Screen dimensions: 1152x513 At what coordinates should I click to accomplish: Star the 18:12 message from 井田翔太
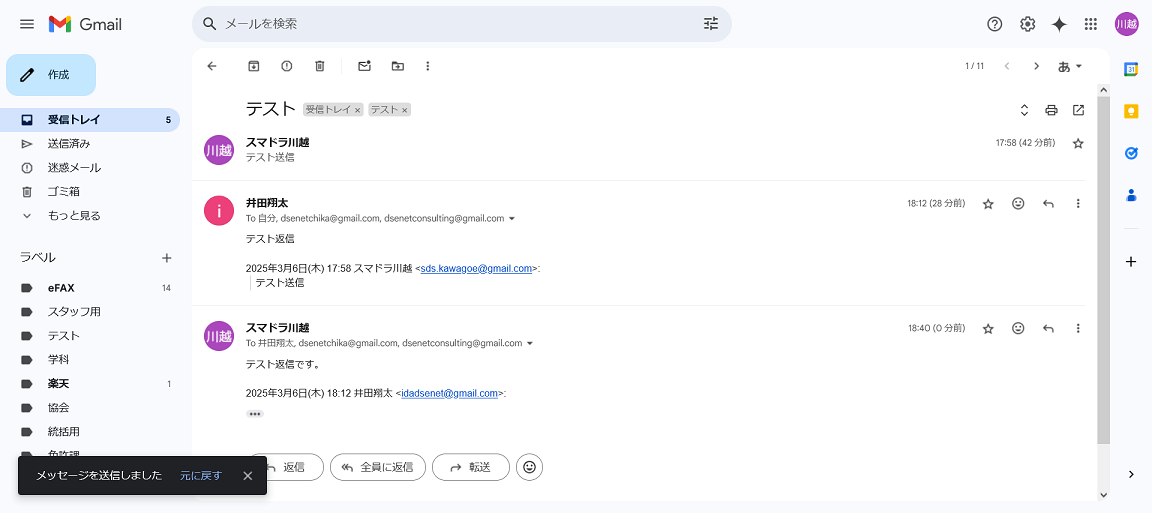click(x=988, y=204)
